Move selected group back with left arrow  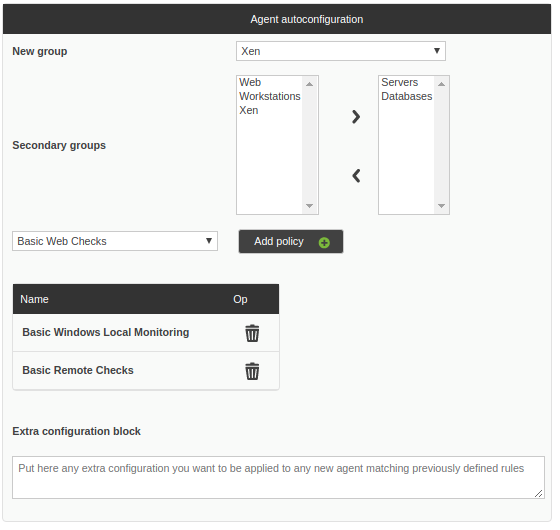(356, 176)
